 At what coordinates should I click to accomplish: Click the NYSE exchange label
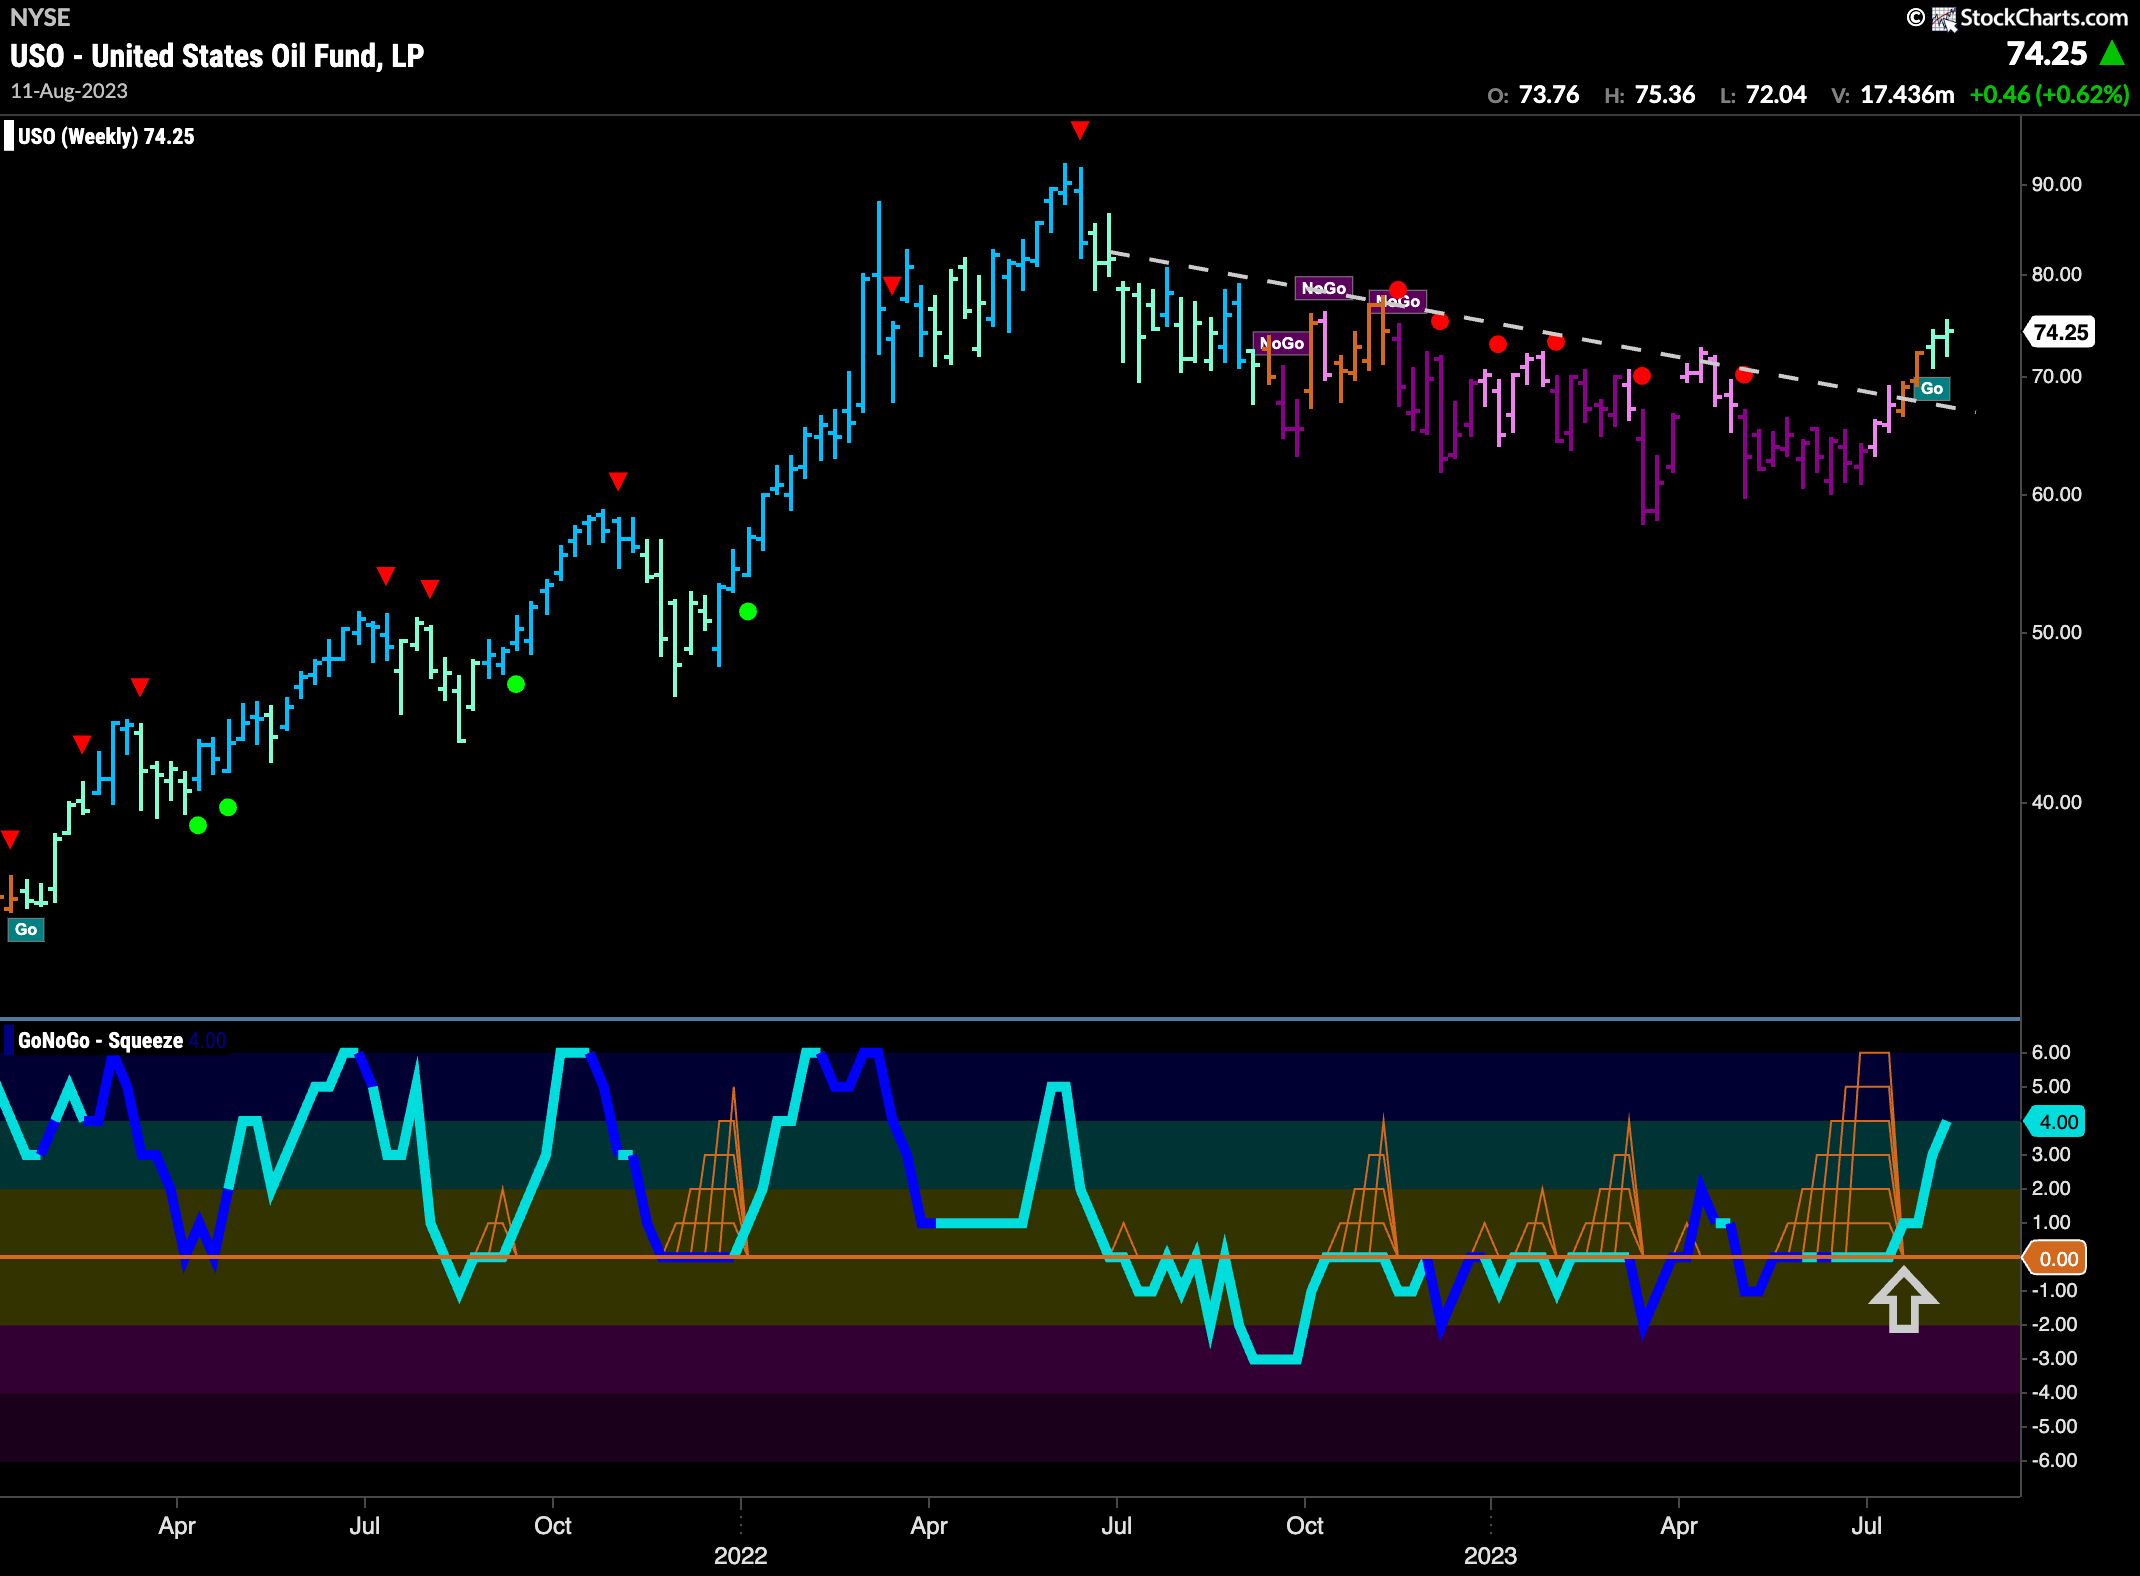click(40, 17)
